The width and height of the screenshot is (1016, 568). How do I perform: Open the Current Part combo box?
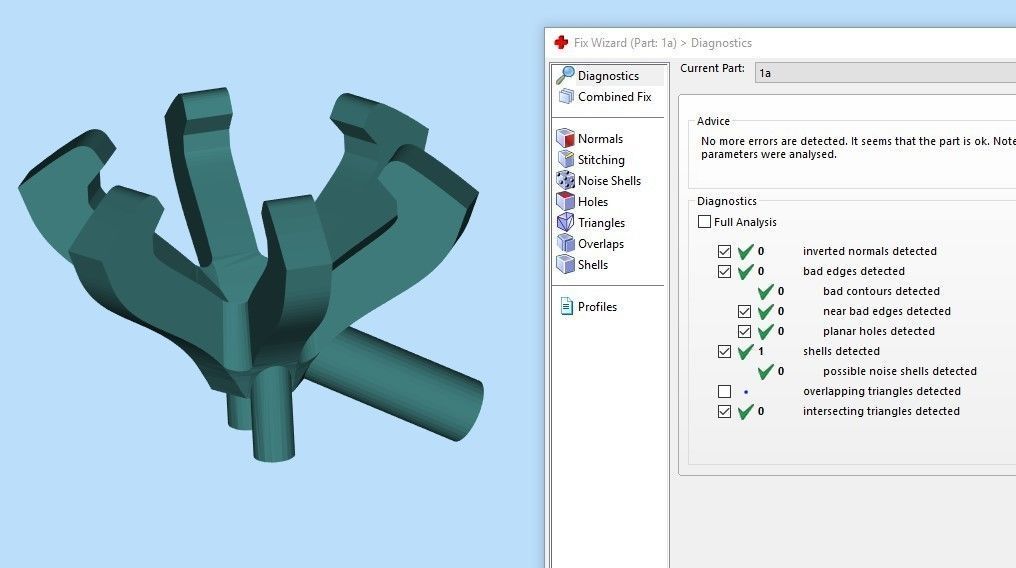[x=885, y=73]
